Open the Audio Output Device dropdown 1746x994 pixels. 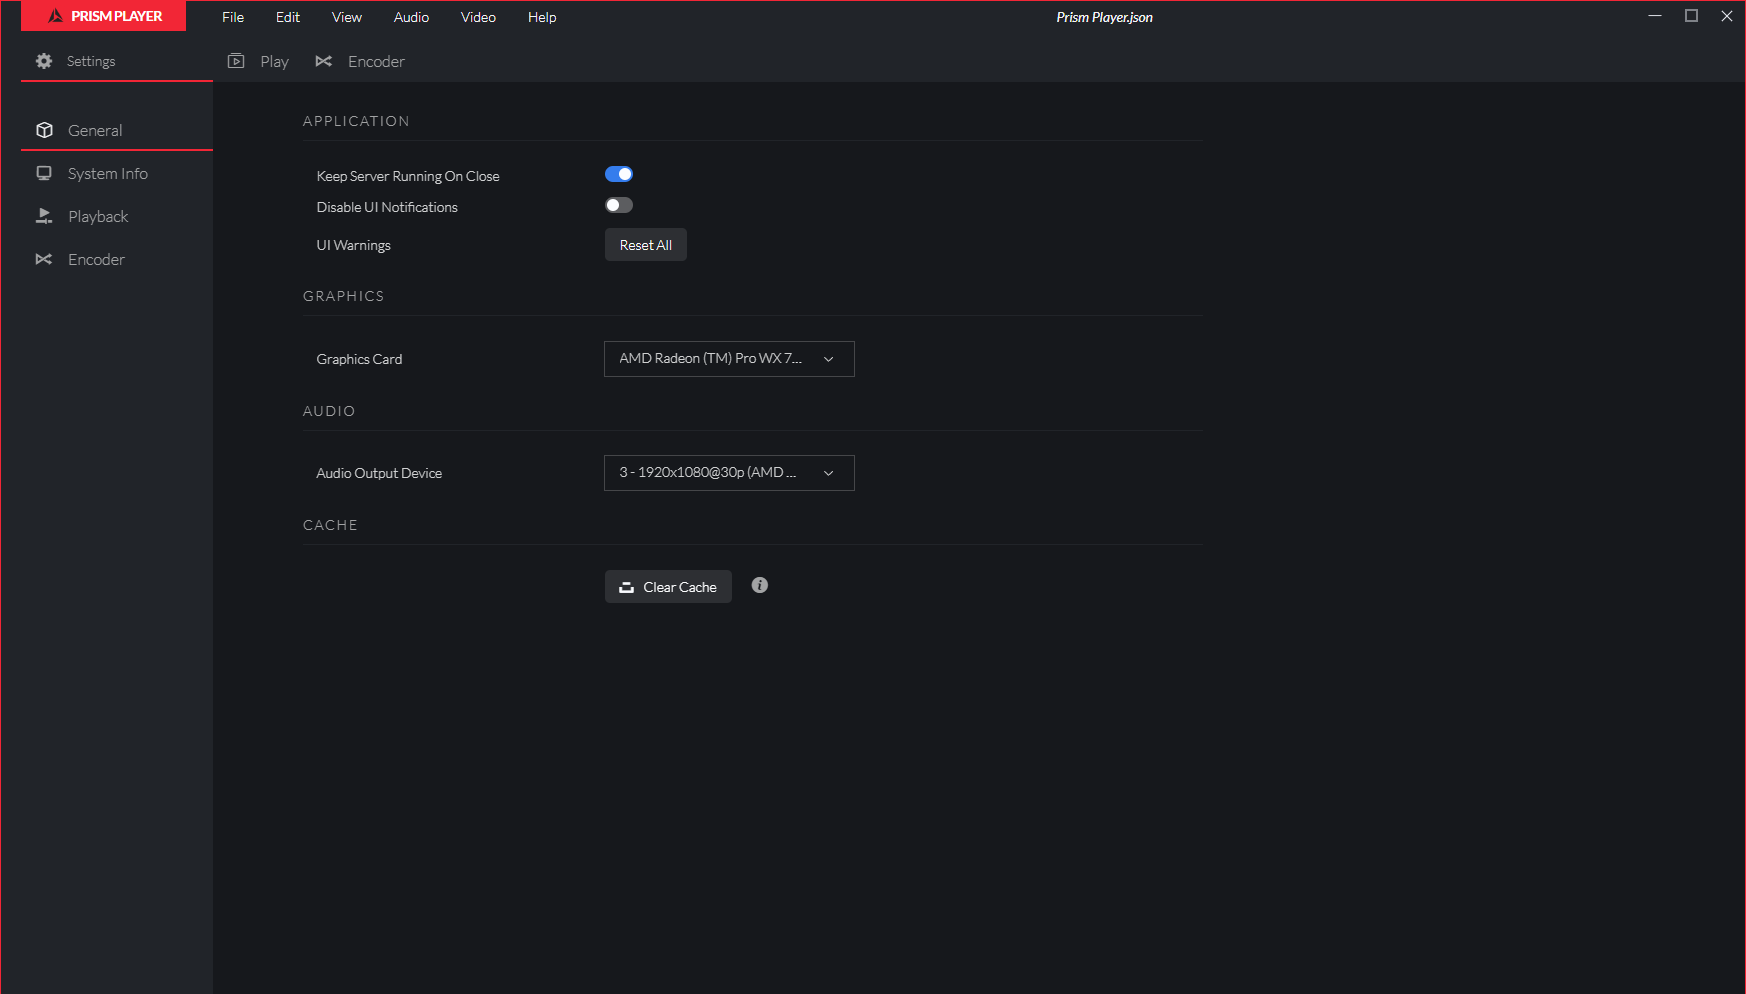729,472
